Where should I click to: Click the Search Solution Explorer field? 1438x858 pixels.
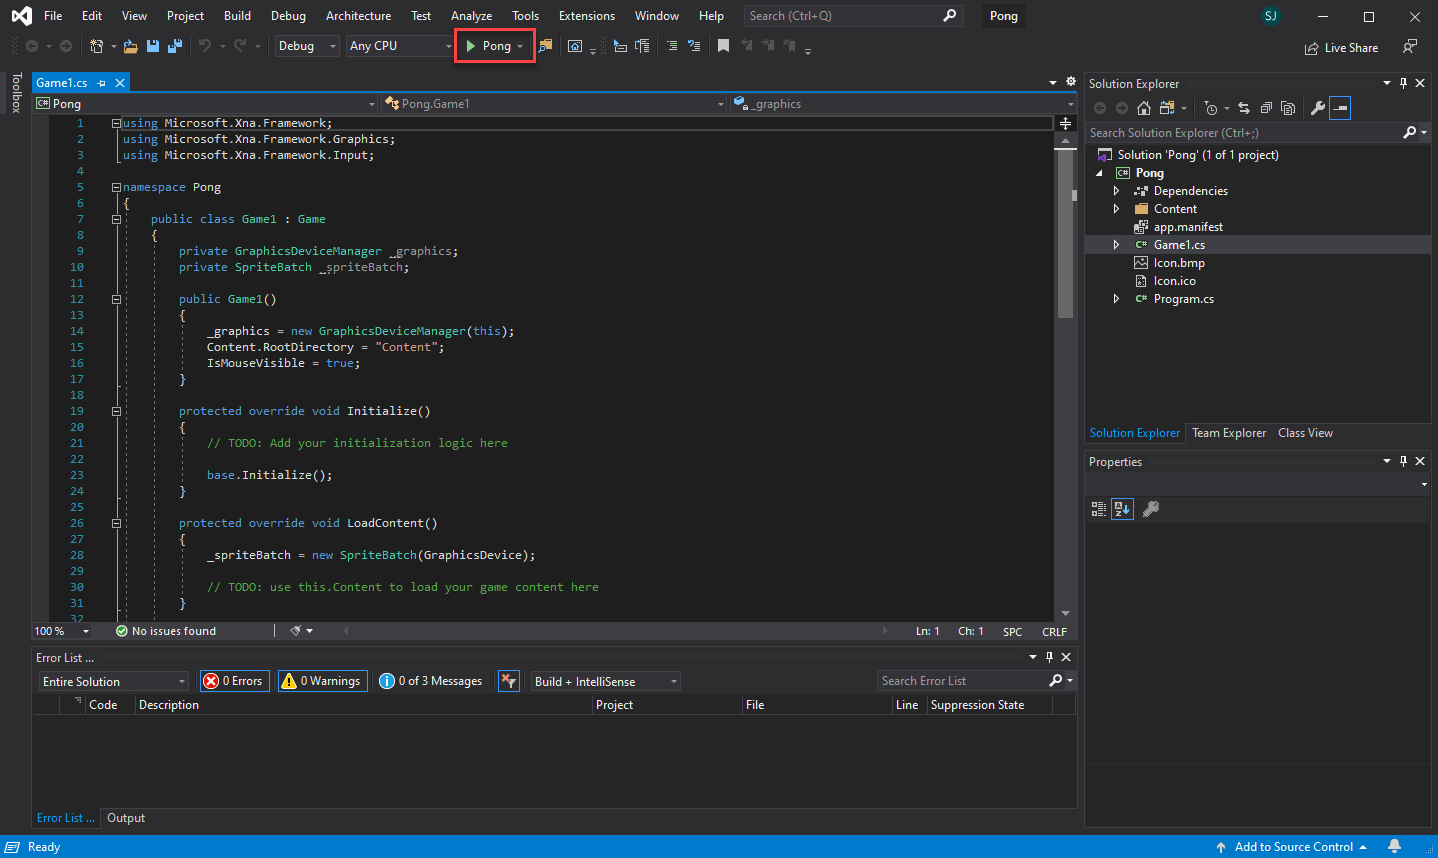(1242, 133)
